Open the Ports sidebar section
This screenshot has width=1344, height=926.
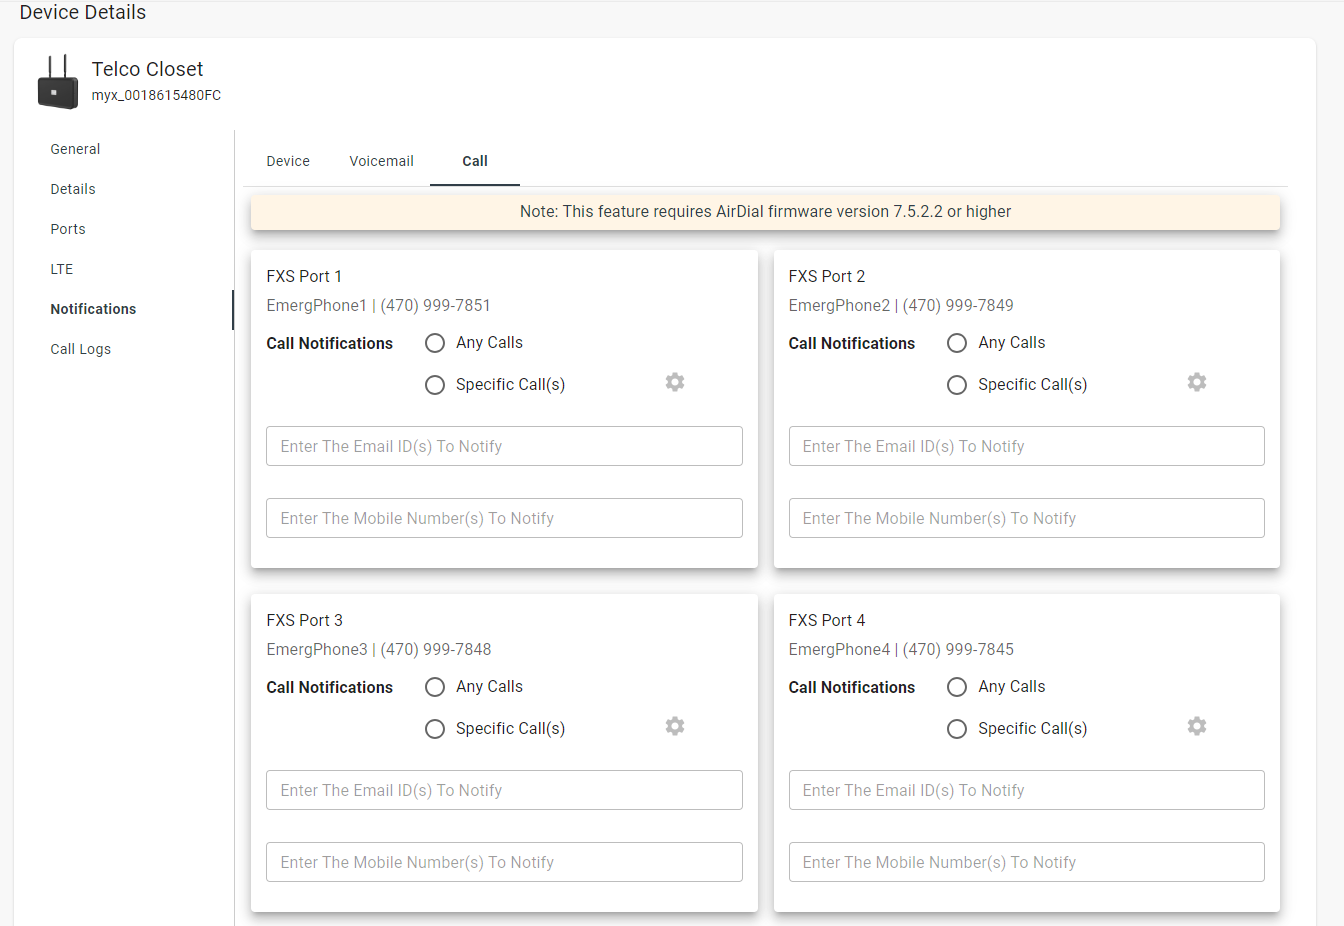(68, 229)
